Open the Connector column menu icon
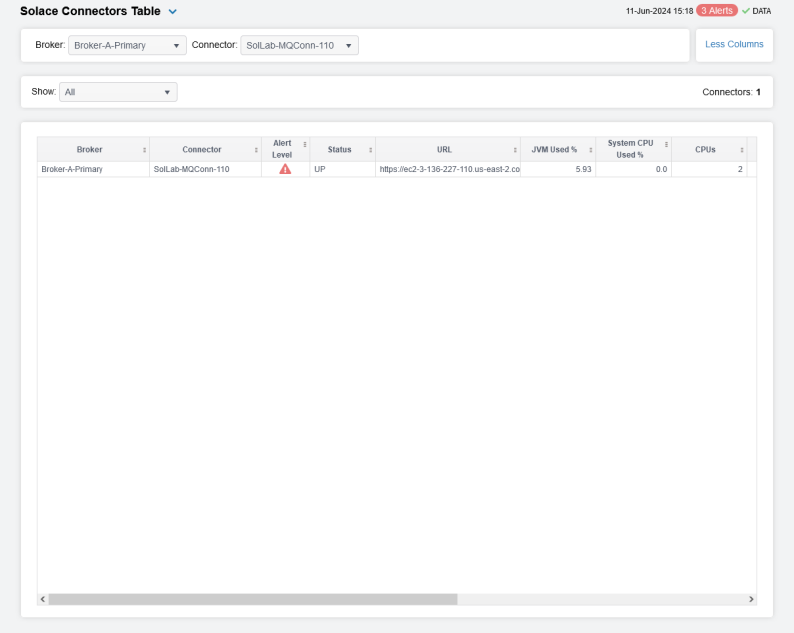The height and width of the screenshot is (633, 794). (256, 150)
